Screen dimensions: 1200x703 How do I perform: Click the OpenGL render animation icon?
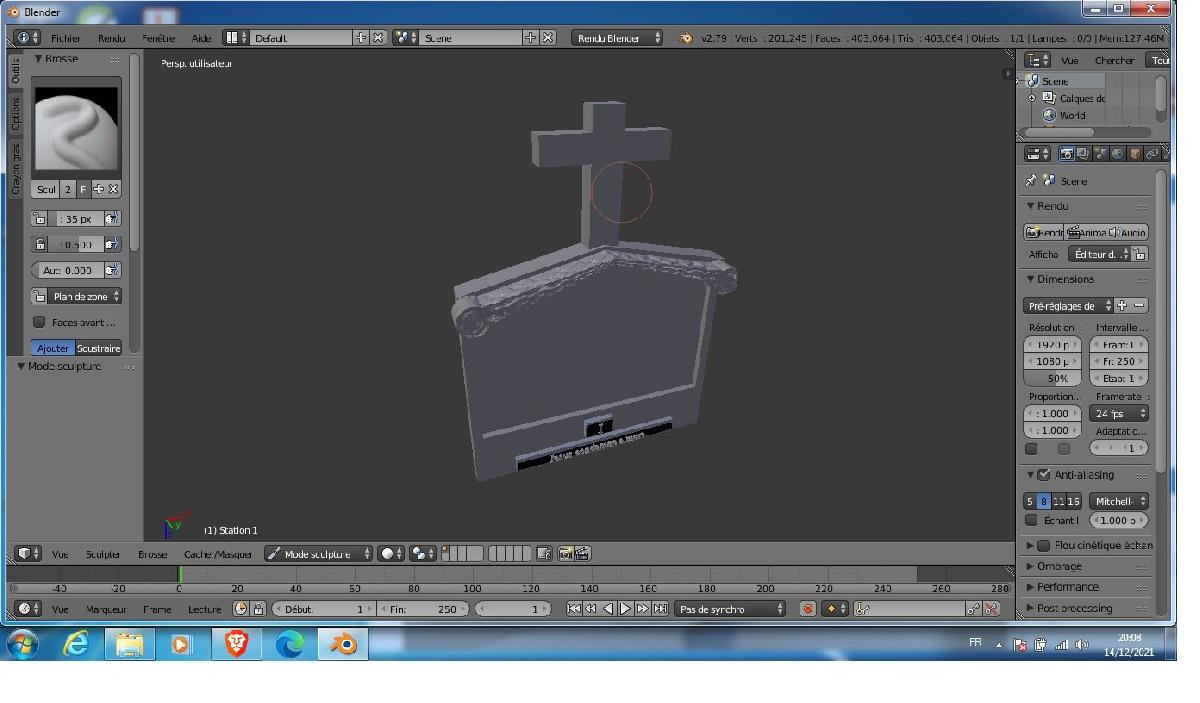pos(582,553)
